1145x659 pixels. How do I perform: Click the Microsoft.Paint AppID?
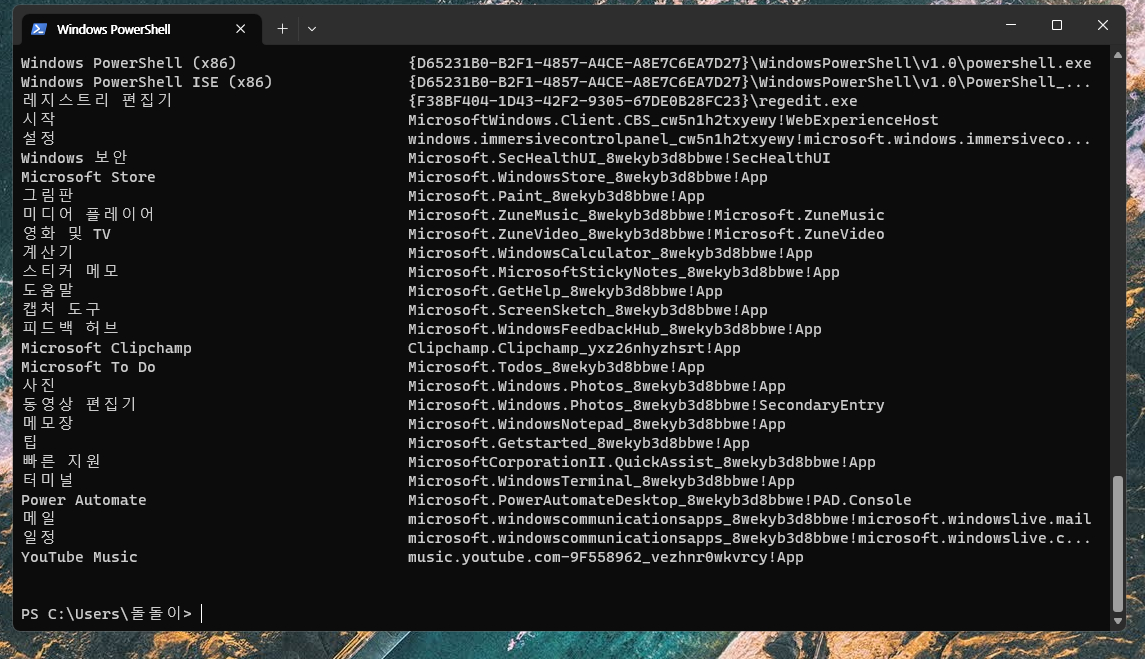click(556, 196)
